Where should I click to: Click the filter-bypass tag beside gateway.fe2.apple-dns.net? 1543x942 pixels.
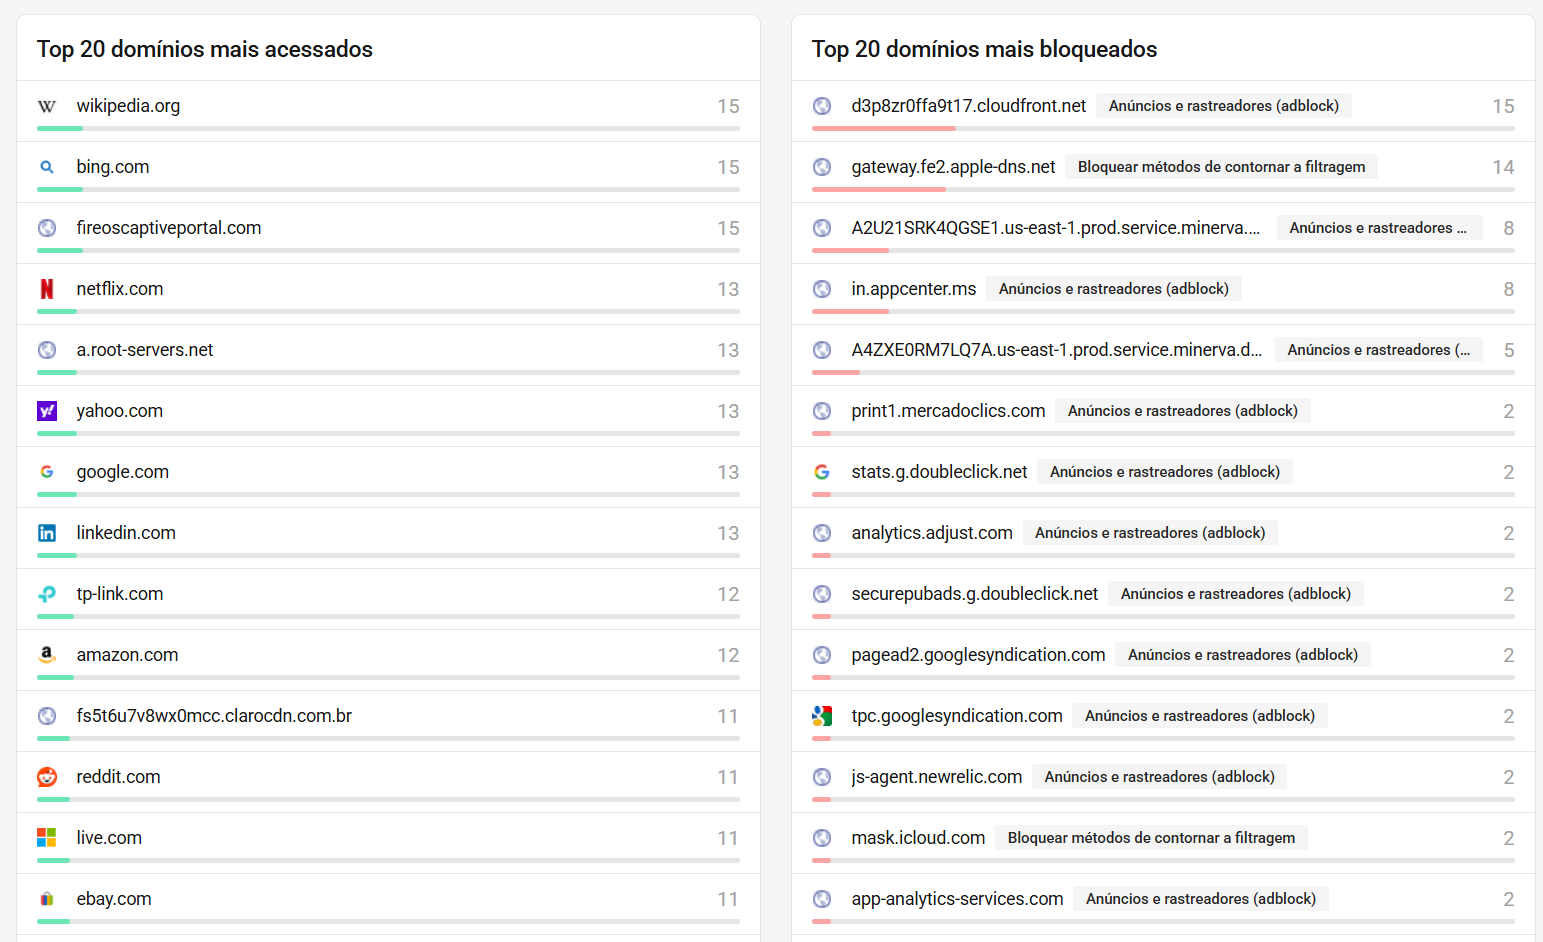[x=1221, y=167]
